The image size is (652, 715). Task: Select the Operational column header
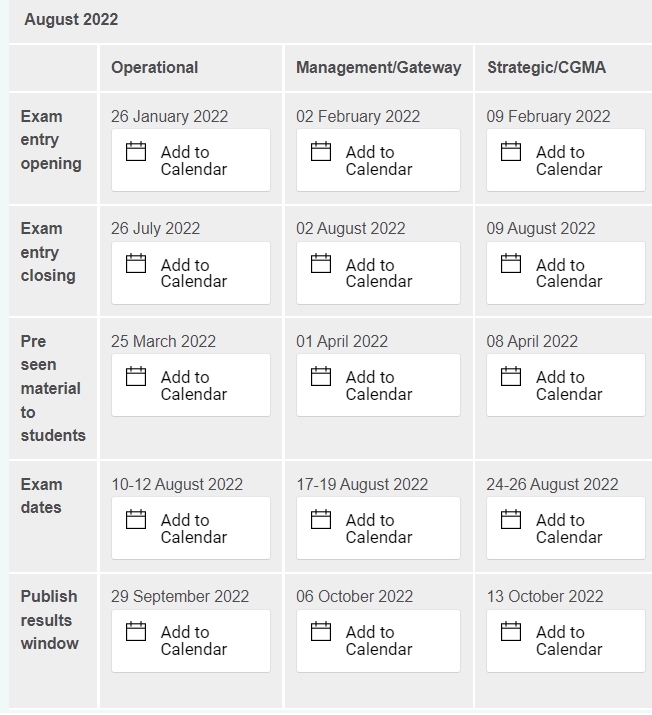point(155,68)
